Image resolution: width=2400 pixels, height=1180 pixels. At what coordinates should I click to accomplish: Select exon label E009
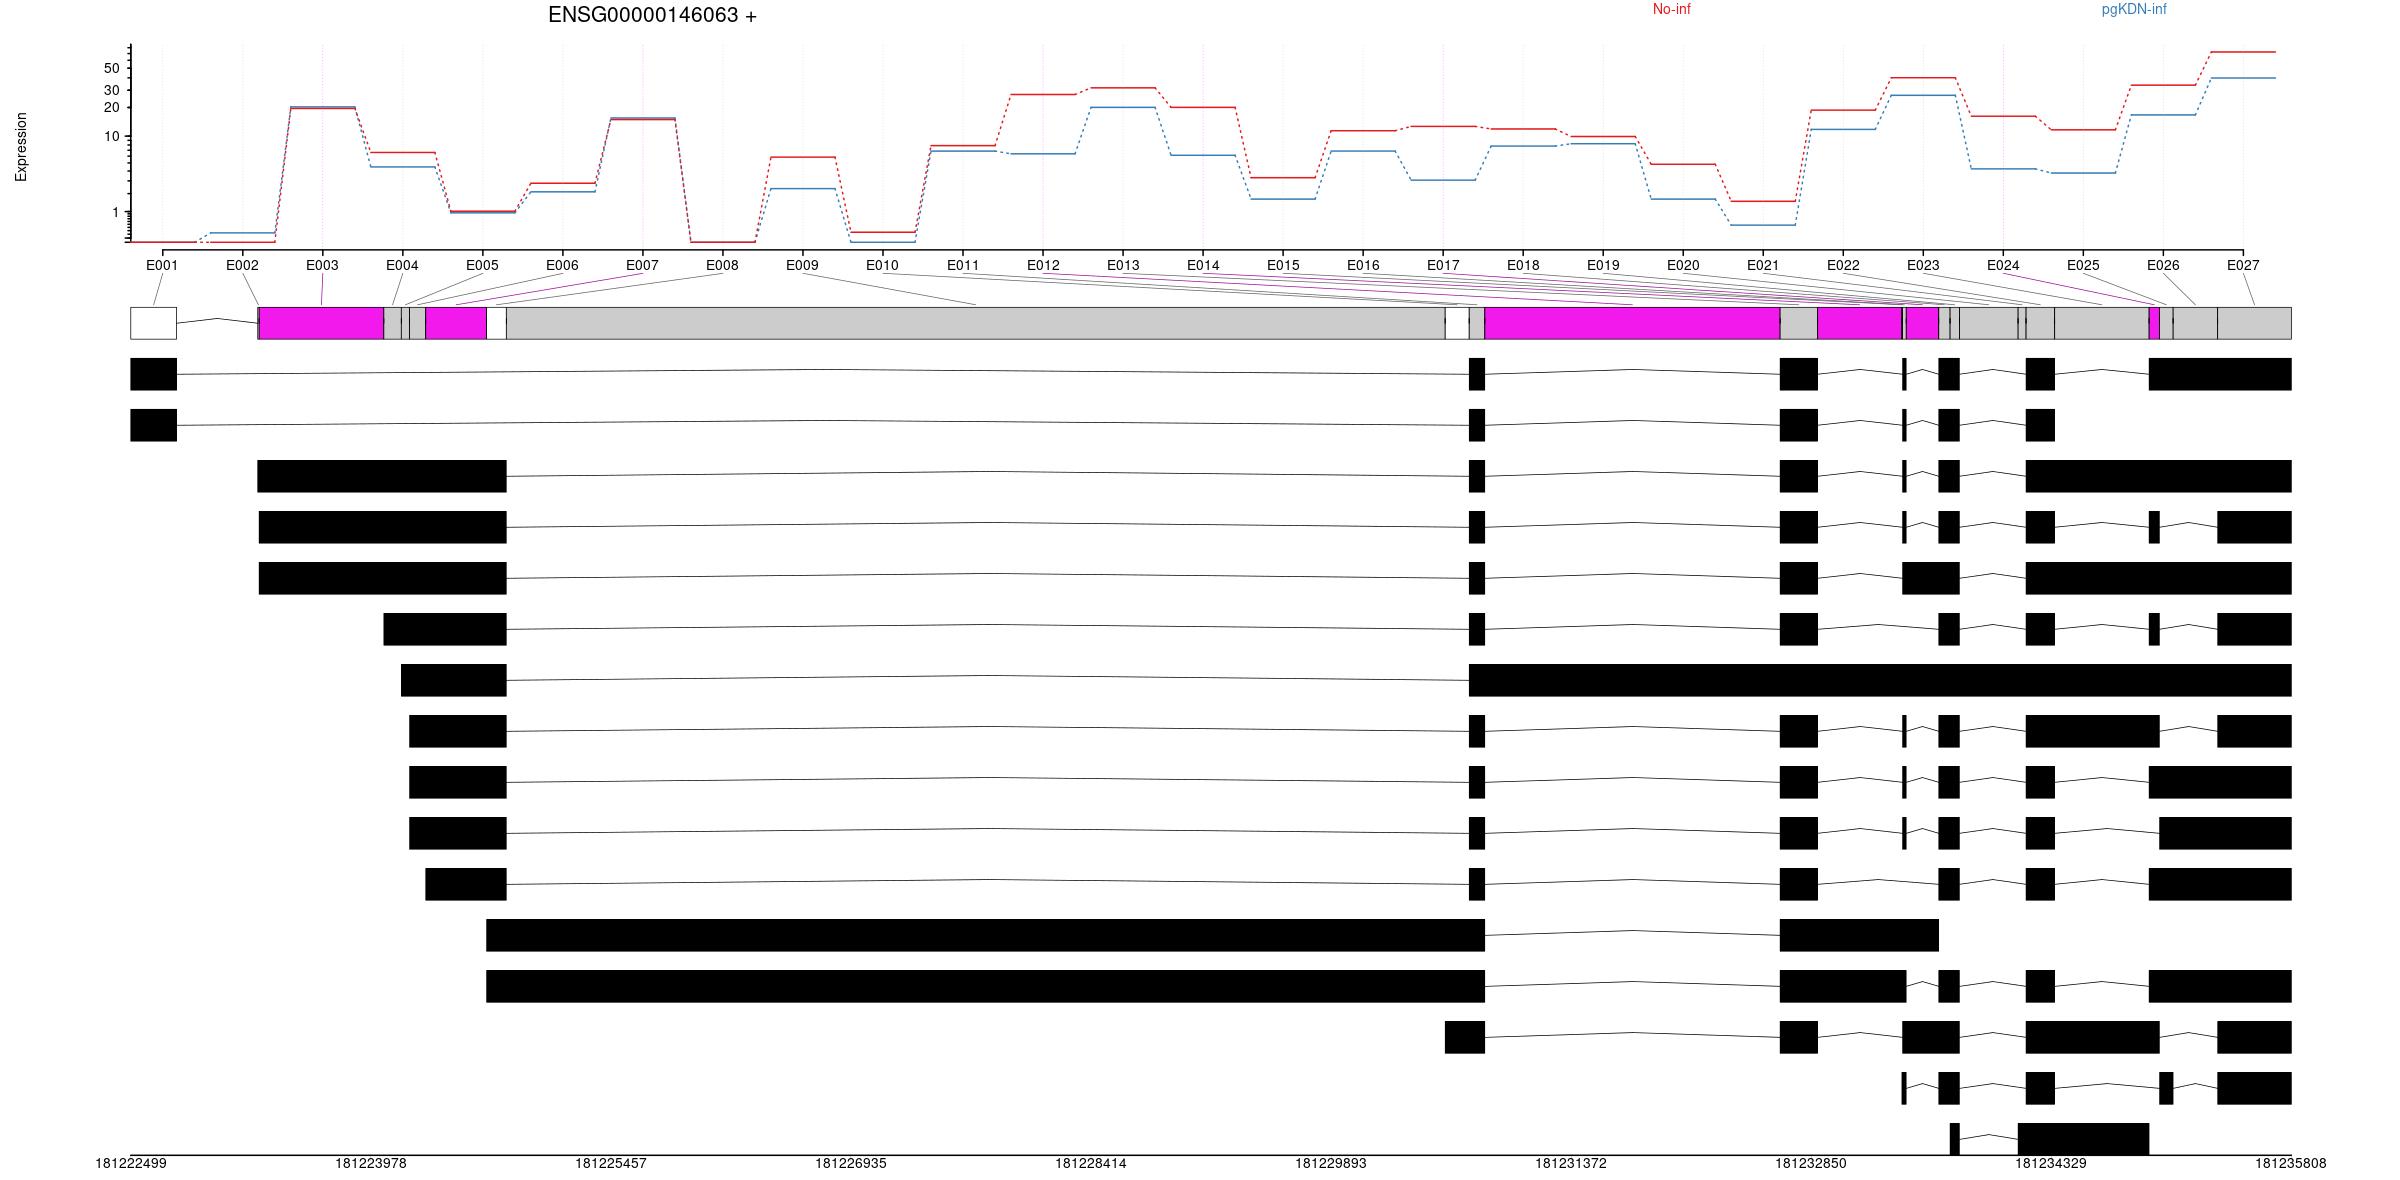(802, 265)
